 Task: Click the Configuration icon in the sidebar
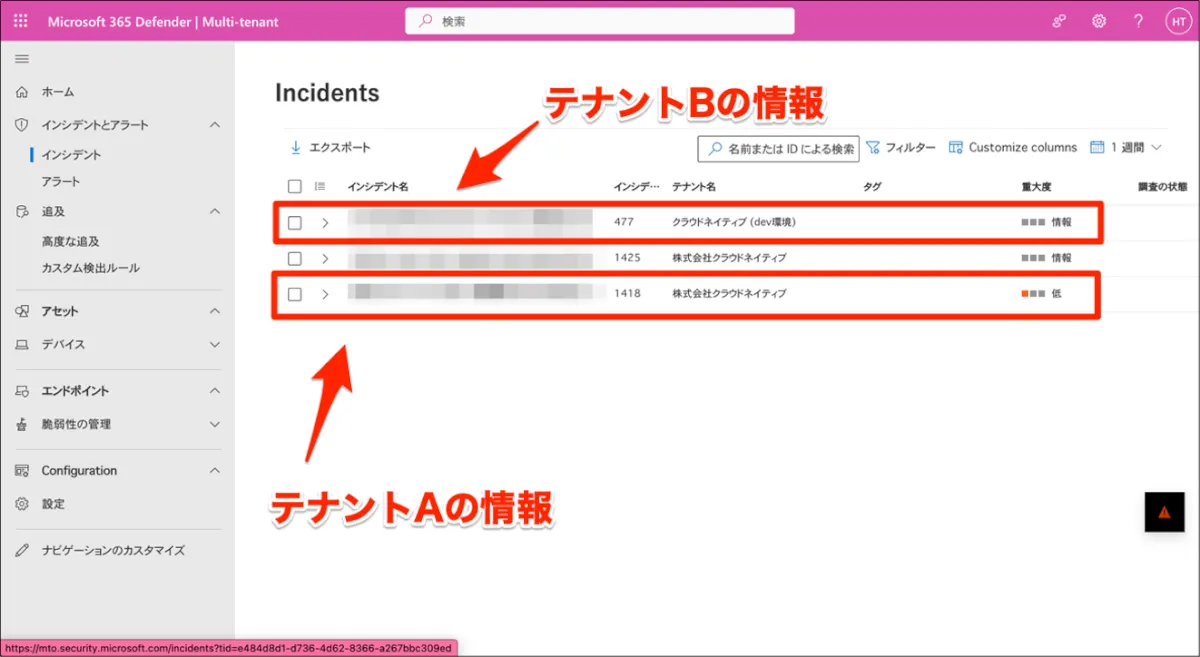click(22, 471)
